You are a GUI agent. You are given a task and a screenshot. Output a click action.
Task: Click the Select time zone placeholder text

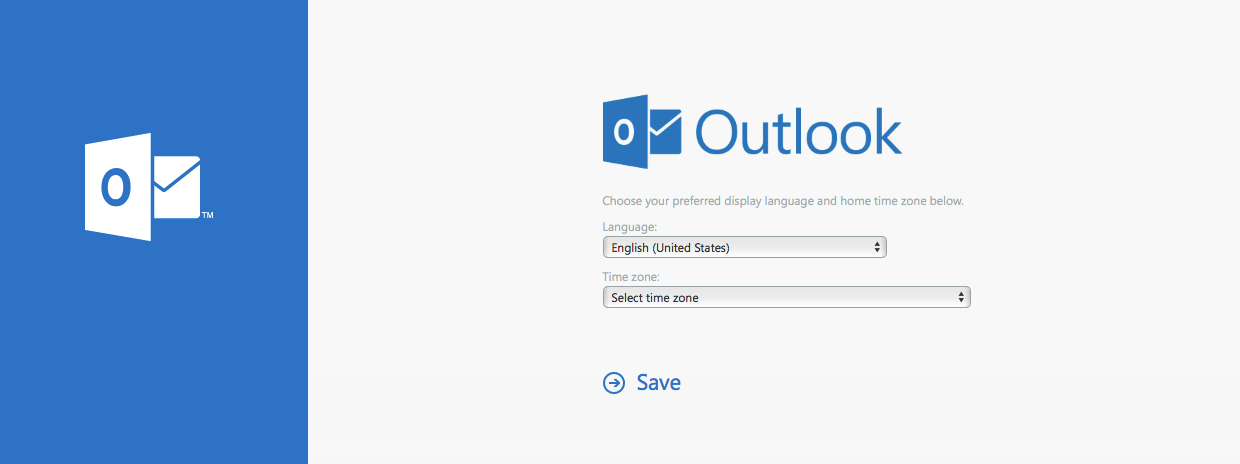[655, 297]
